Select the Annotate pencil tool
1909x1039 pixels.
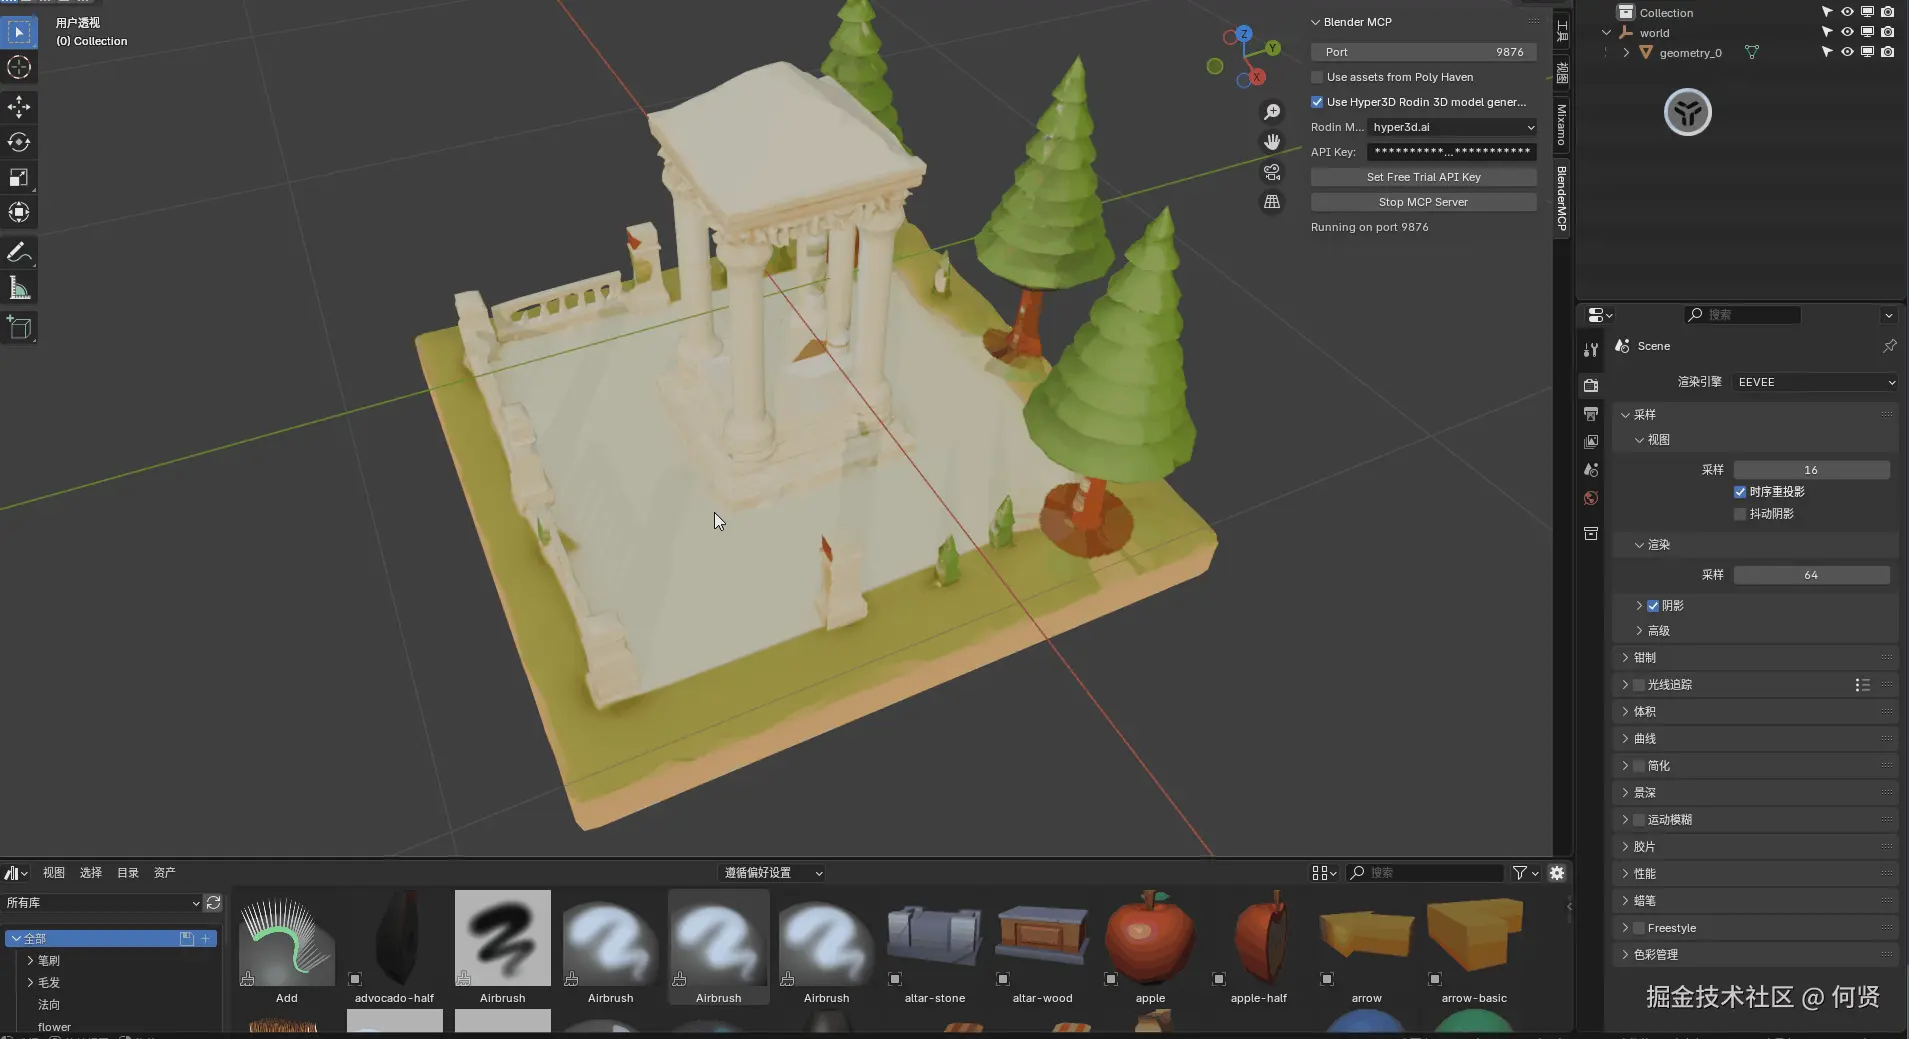[19, 252]
